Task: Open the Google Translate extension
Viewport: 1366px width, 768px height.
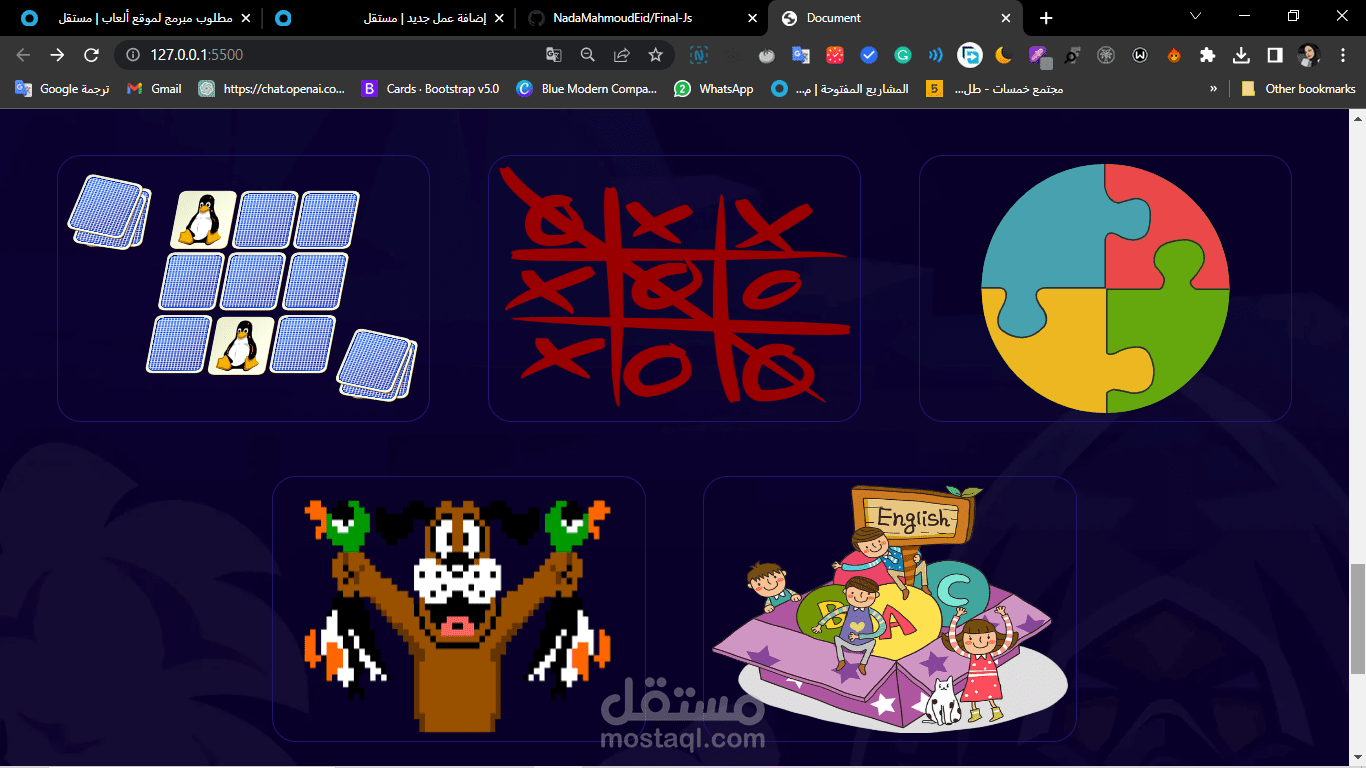Action: pos(800,55)
